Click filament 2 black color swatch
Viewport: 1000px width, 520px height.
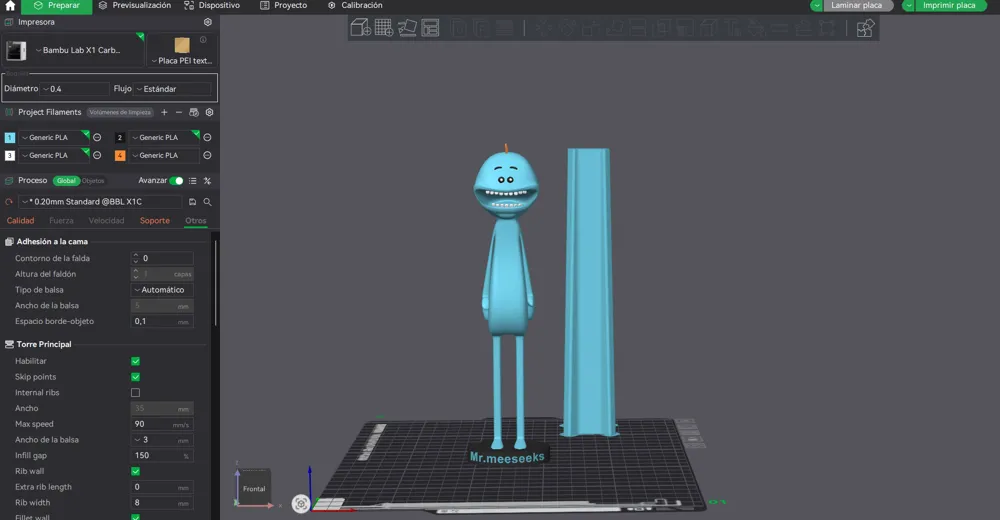[120, 137]
